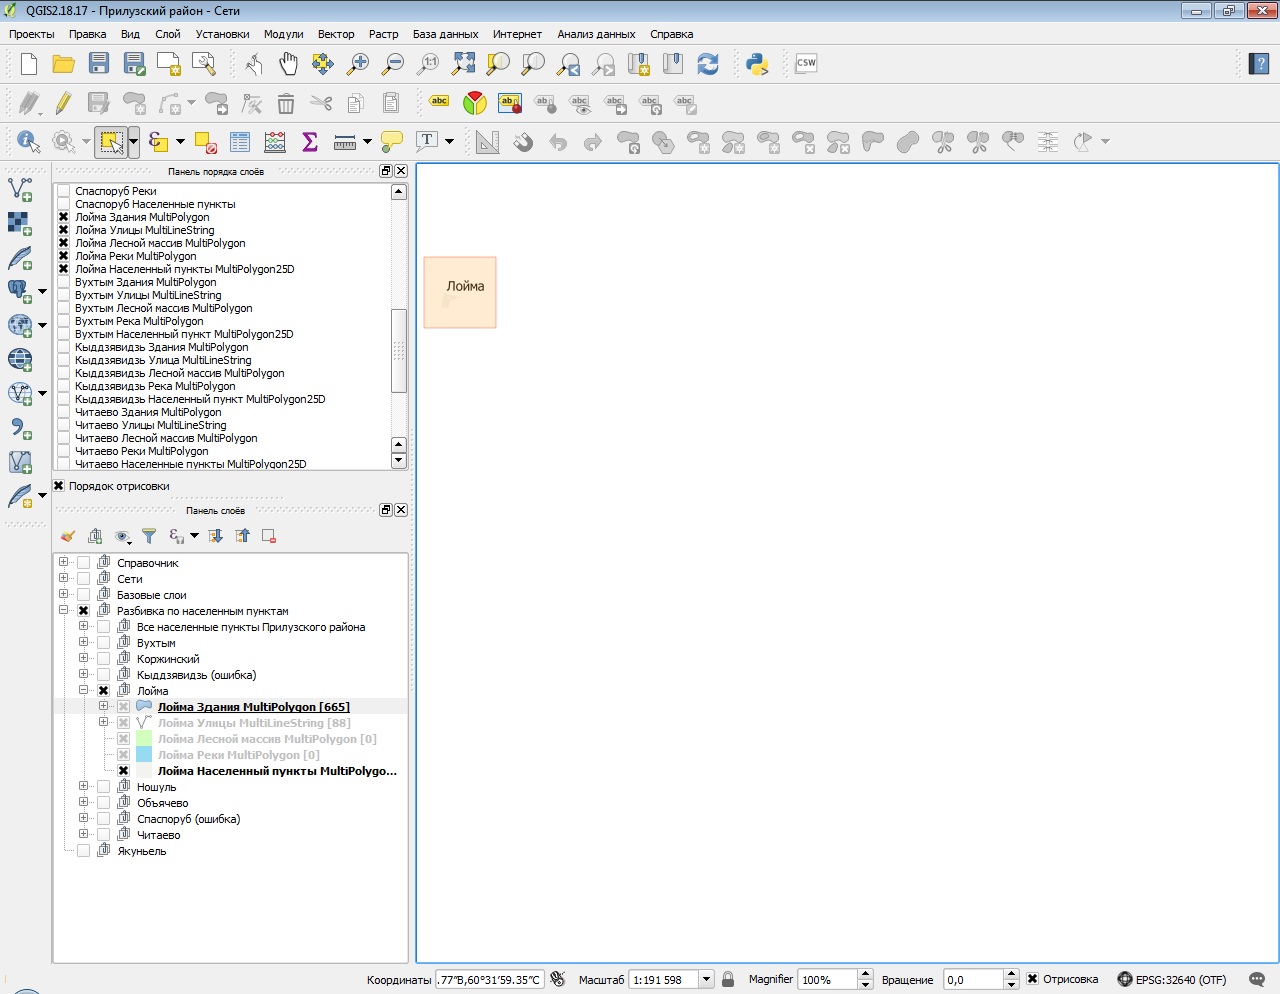Select the Identify features tool

(x=27, y=141)
